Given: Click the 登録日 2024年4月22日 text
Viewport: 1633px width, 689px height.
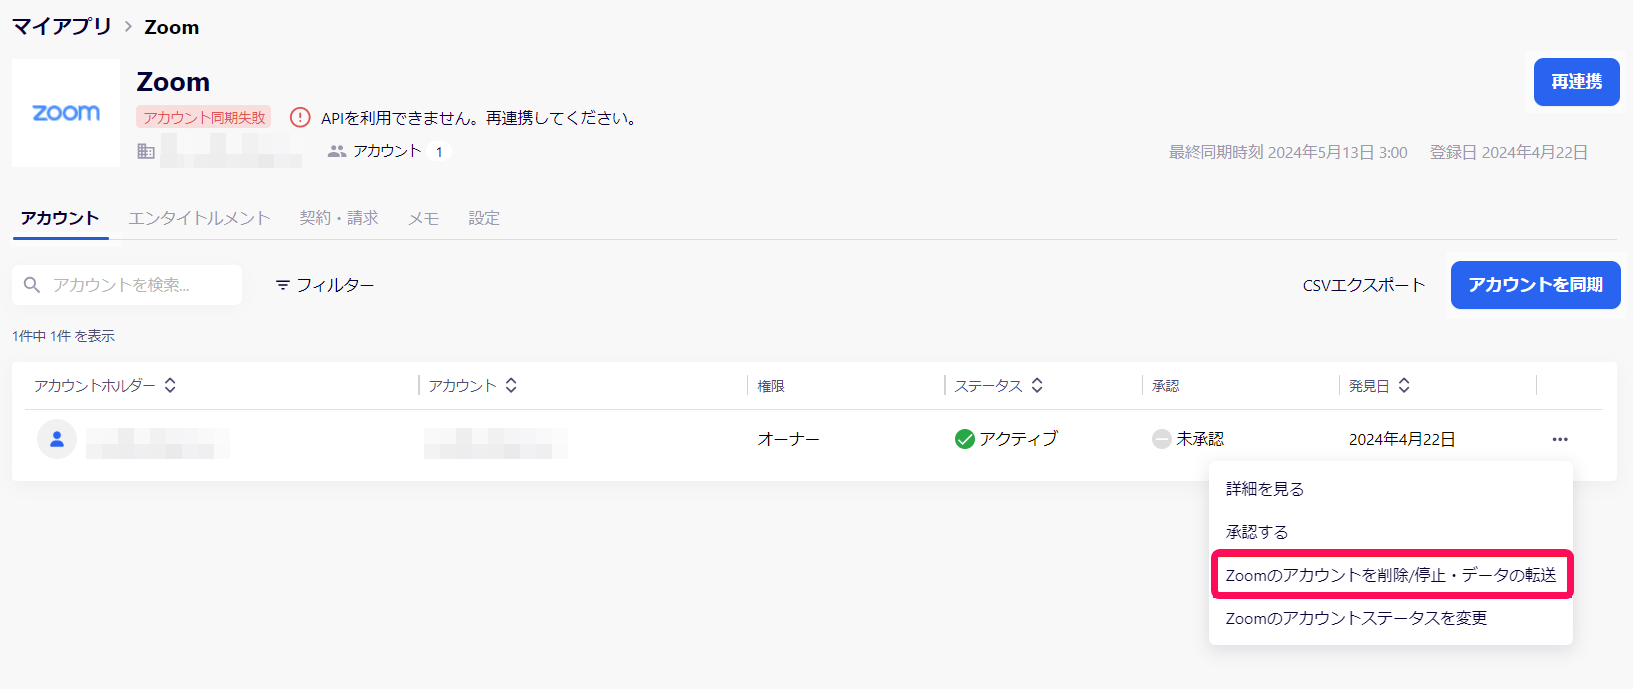Looking at the screenshot, I should [1509, 152].
